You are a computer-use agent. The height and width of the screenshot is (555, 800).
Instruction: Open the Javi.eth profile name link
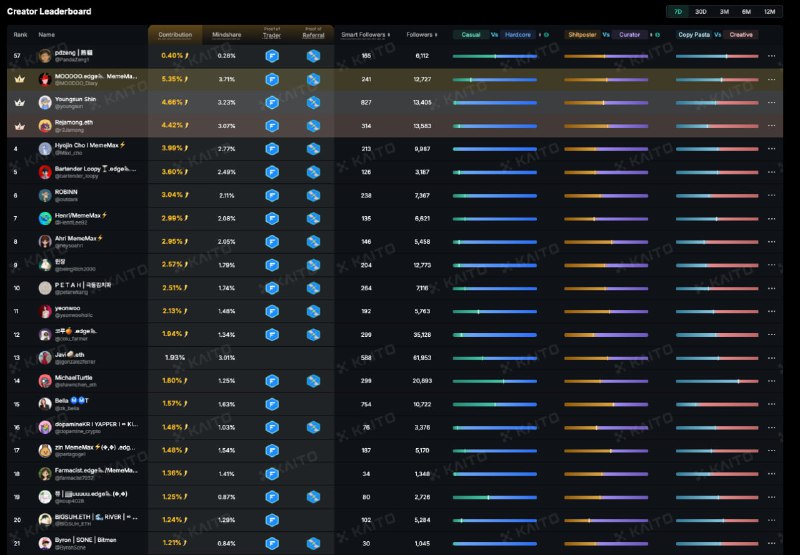pos(70,353)
